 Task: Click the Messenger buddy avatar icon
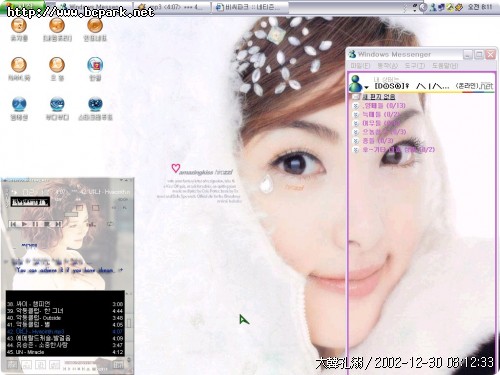(355, 83)
